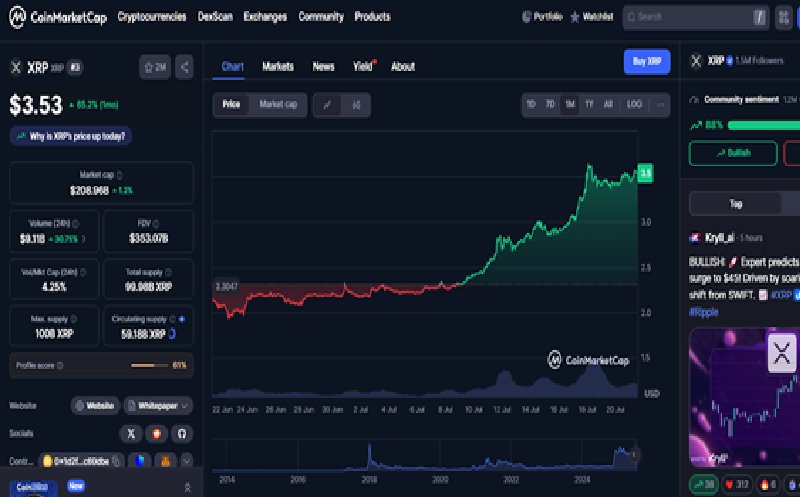Go to Portfolio in the header
800x497 pixels.
(x=542, y=17)
